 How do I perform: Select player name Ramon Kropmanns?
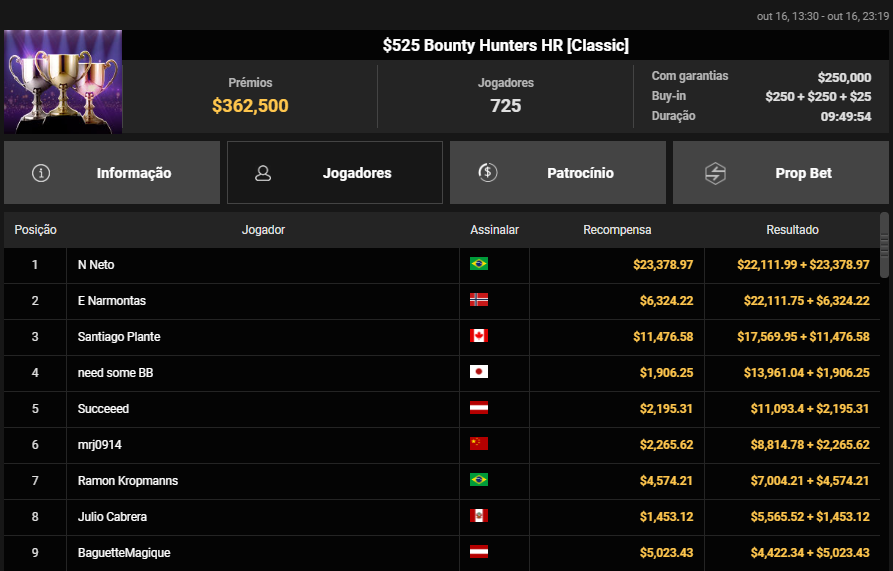(128, 480)
